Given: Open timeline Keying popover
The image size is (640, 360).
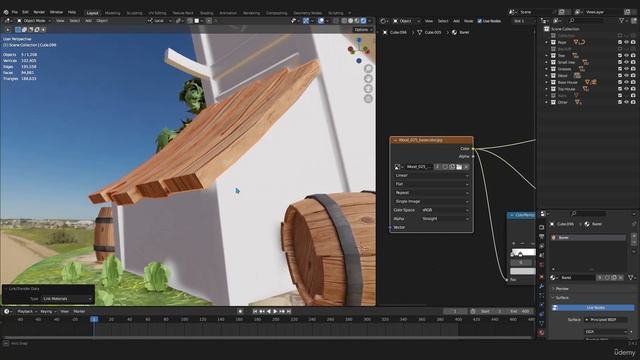Looking at the screenshot, I should tap(48, 311).
